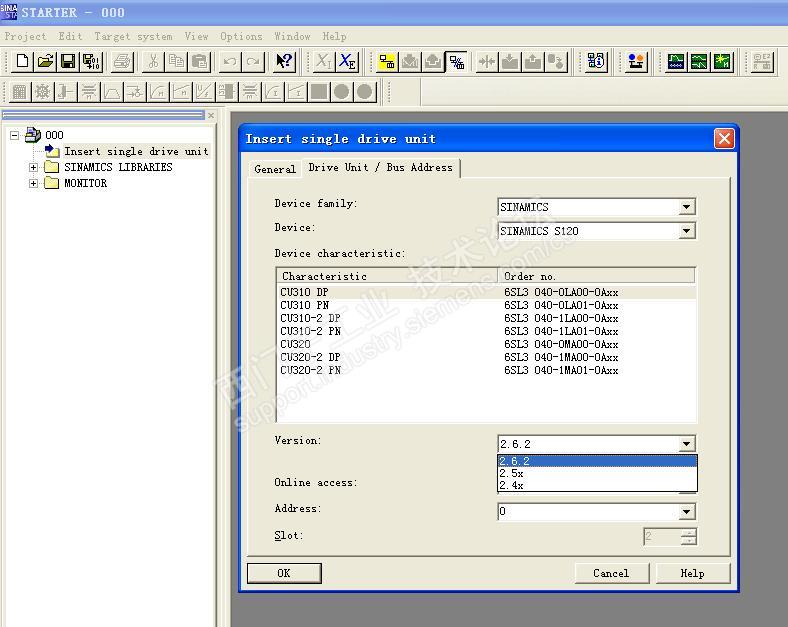788x627 pixels.
Task: Click the blue XE expert list icon
Action: coord(348,61)
